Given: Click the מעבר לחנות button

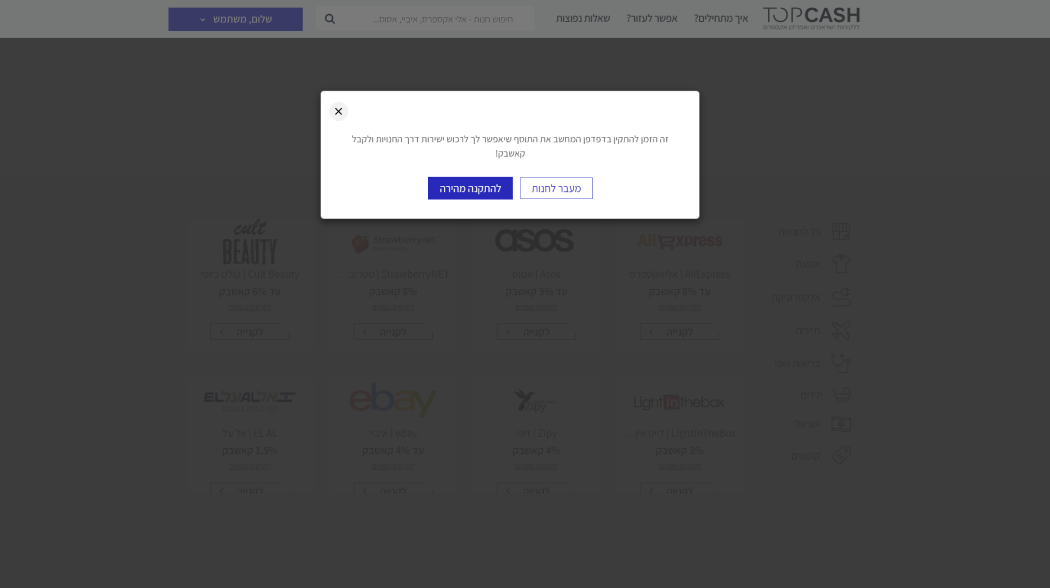Looking at the screenshot, I should click(x=556, y=188).
